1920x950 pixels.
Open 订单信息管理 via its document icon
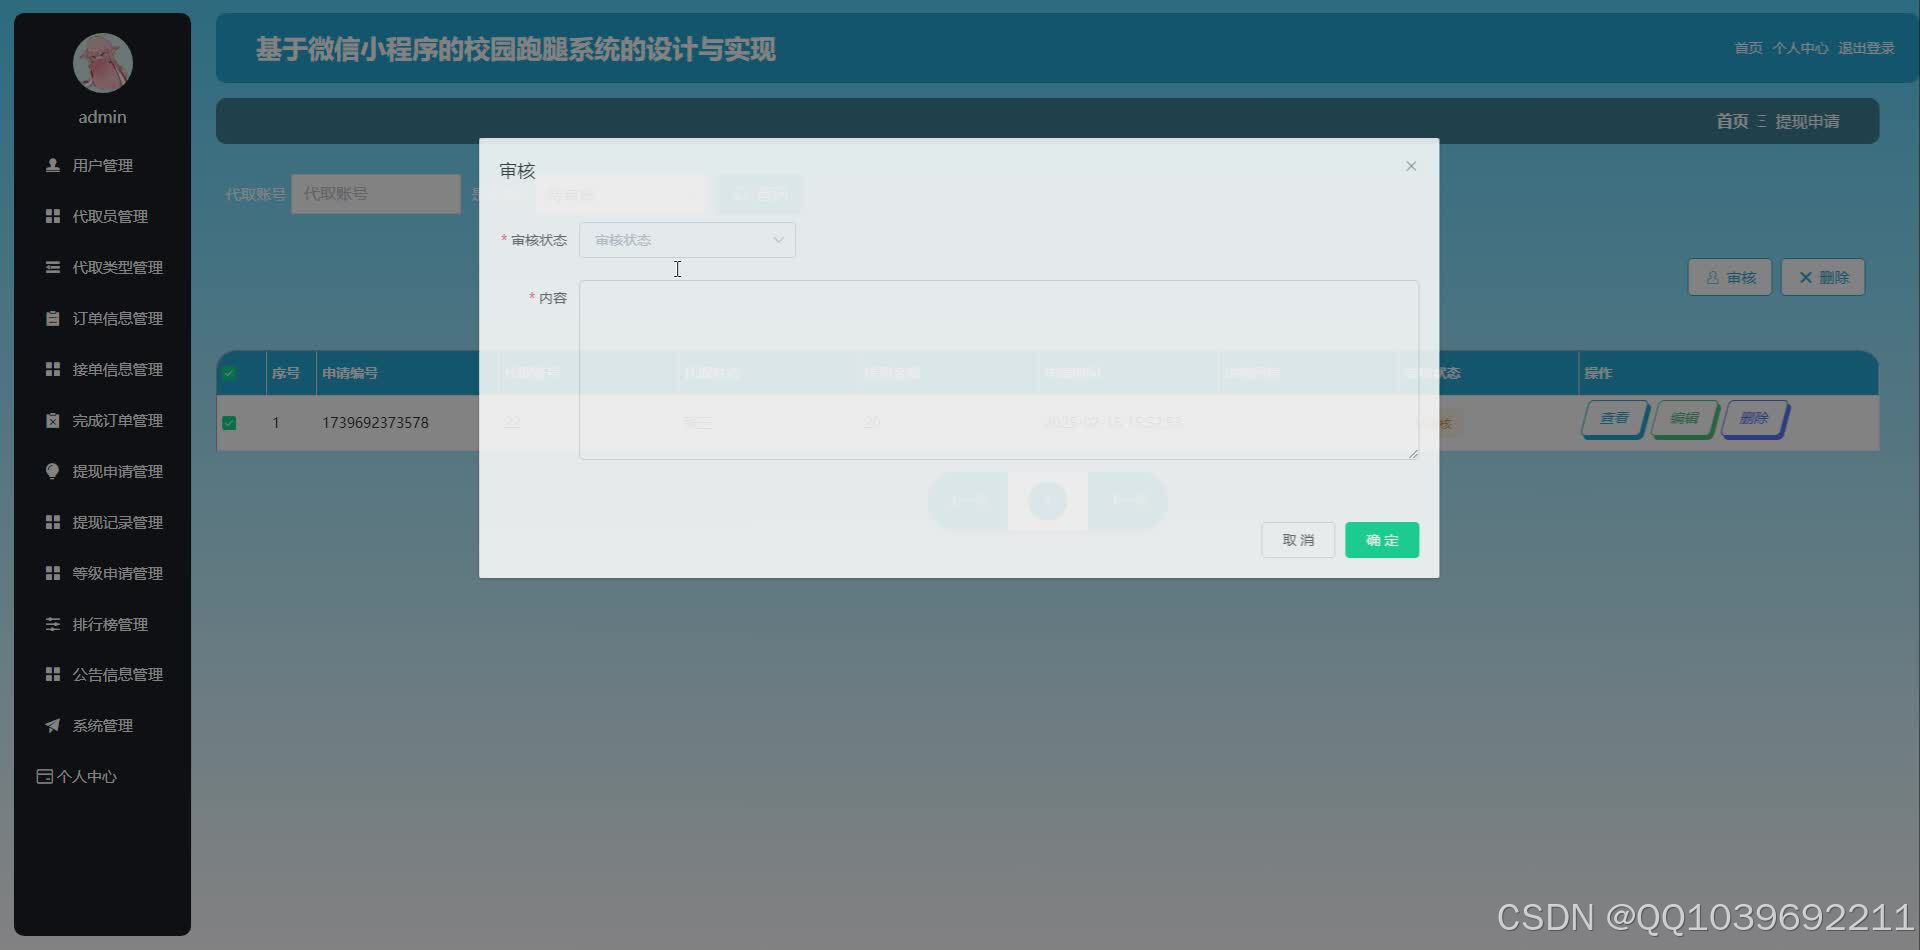(x=53, y=318)
